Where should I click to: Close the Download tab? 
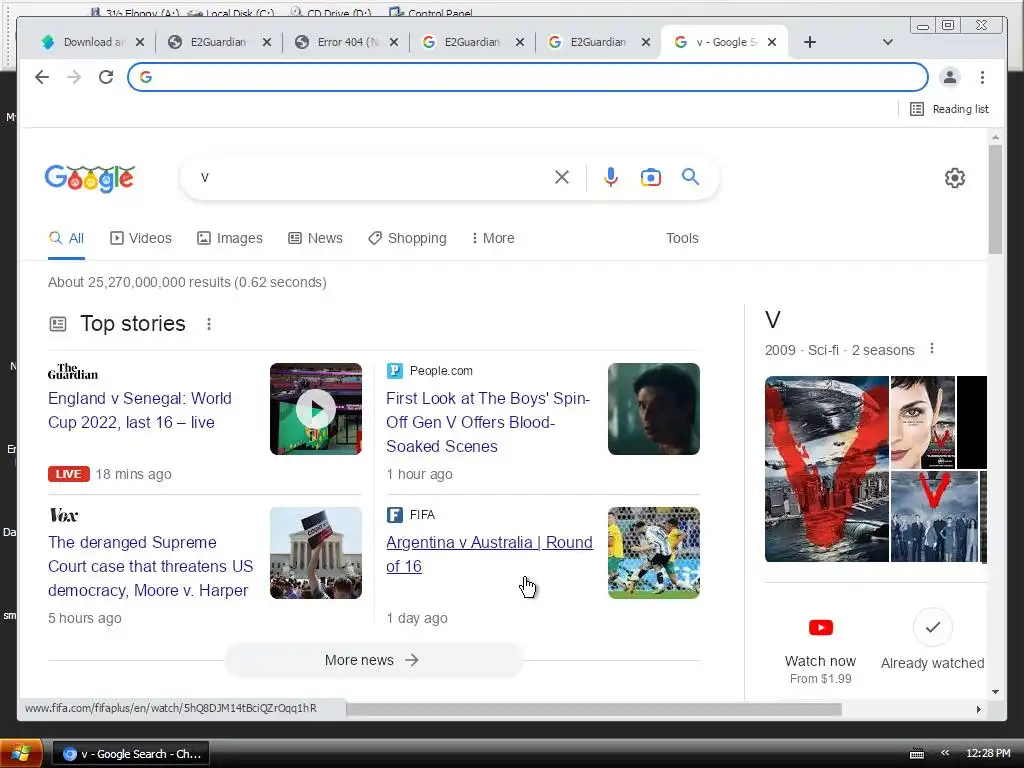(x=140, y=42)
